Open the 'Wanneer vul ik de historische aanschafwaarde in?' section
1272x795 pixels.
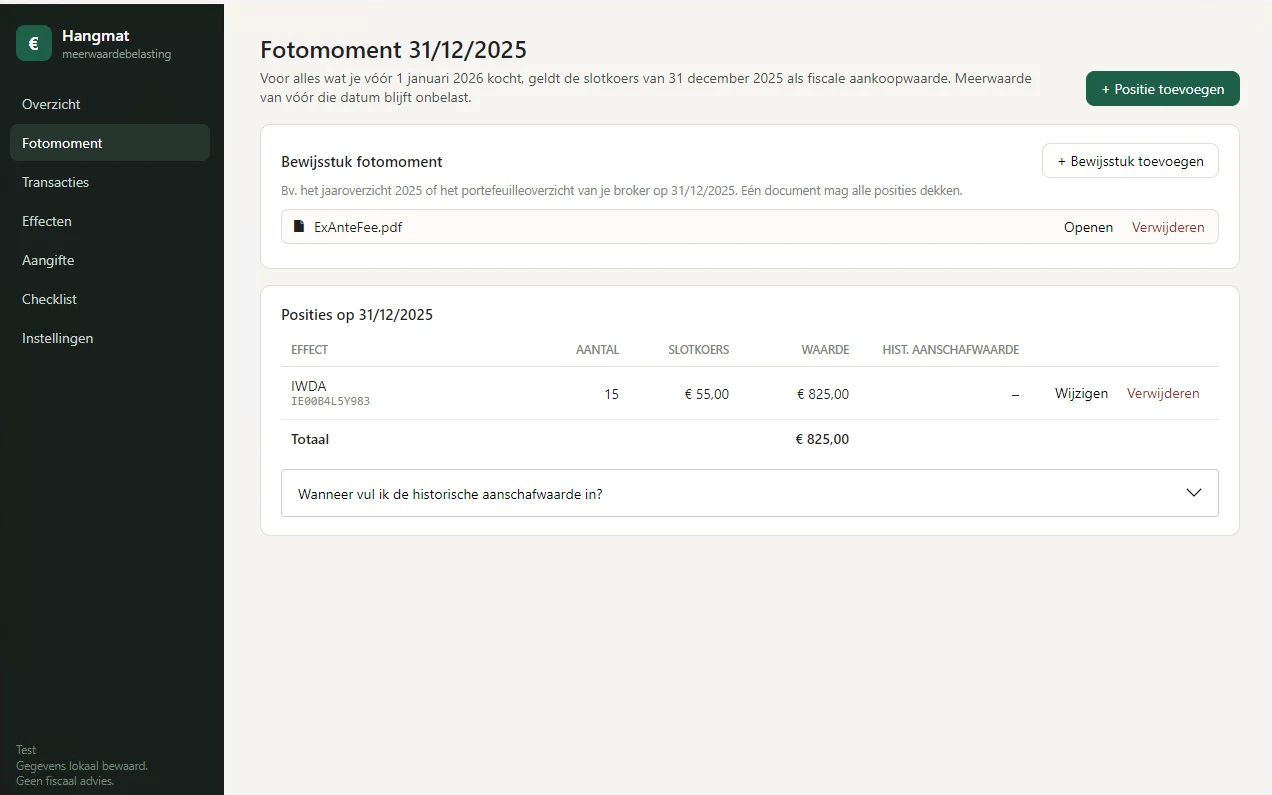(x=749, y=493)
